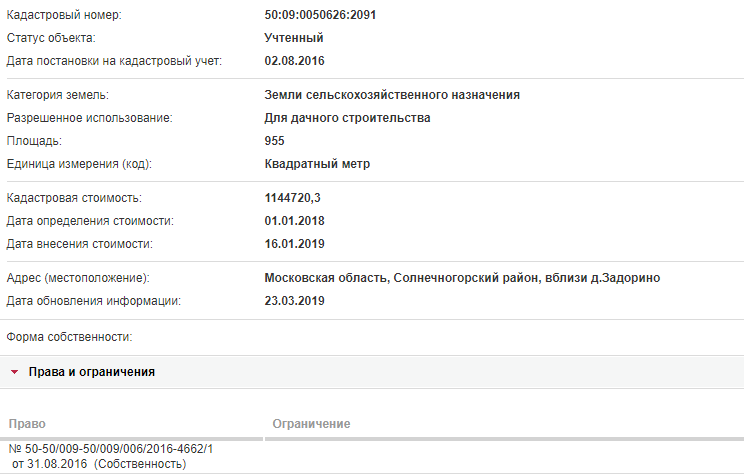Click the Квадратный метр unit value
This screenshot has width=744, height=475.
coord(317,164)
